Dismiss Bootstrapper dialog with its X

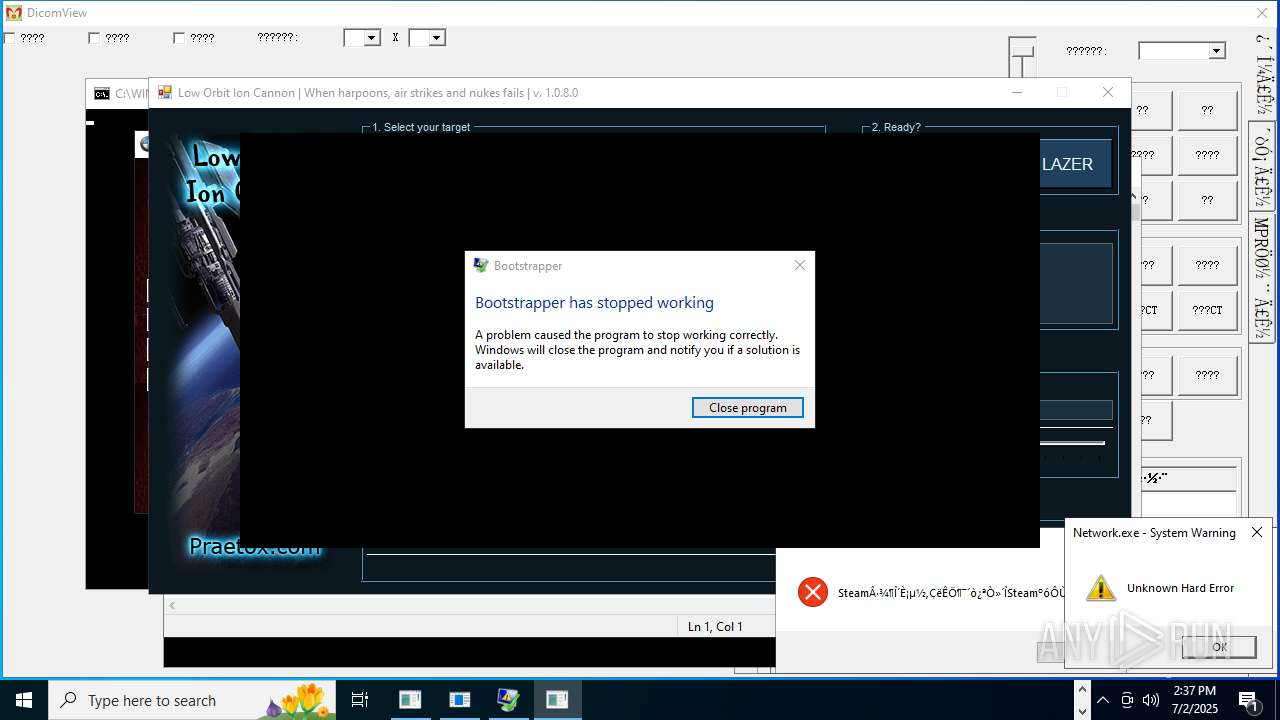(799, 265)
